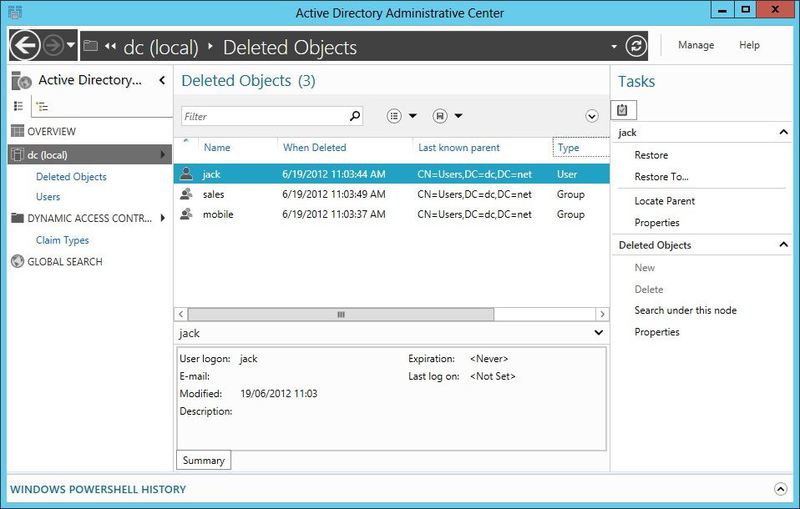The width and height of the screenshot is (800, 509).
Task: Open dropdown arrow next to list view options
Action: pyautogui.click(x=413, y=116)
